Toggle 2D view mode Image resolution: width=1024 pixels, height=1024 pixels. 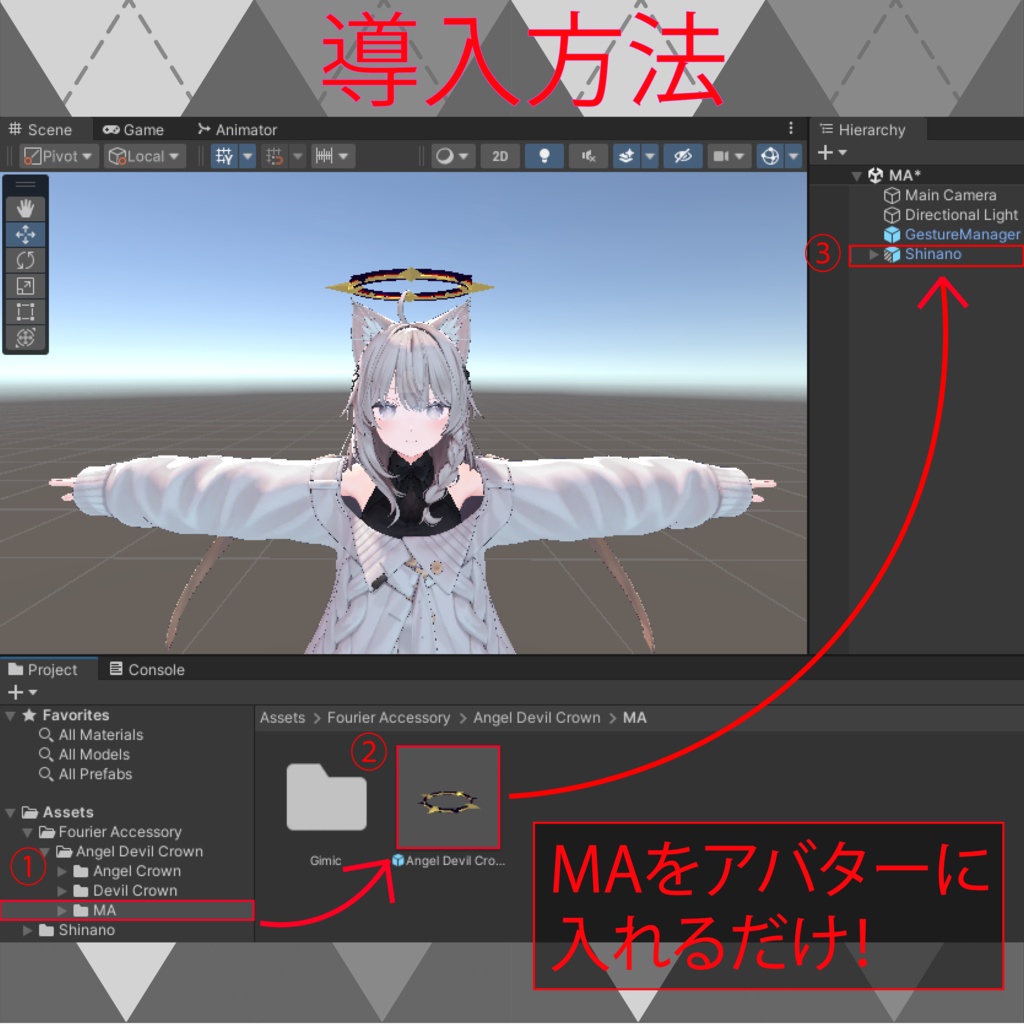coord(500,156)
